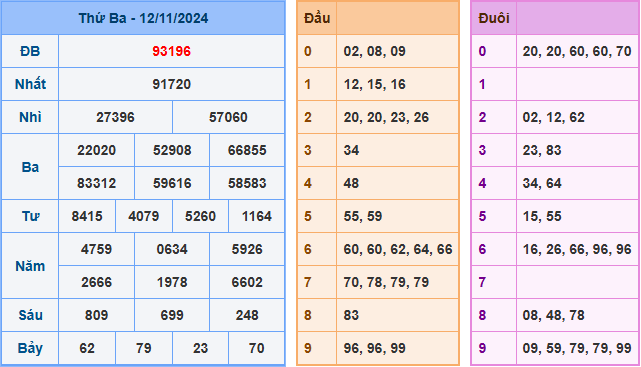Click the ĐB row label
The width and height of the screenshot is (641, 367).
(x=30, y=51)
